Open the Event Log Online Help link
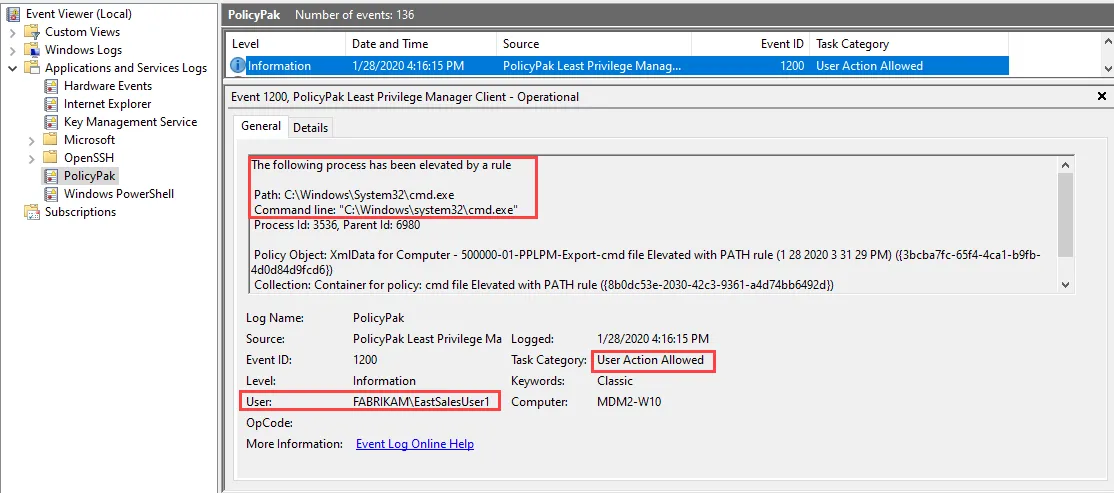Image resolution: width=1114 pixels, height=493 pixels. [414, 444]
